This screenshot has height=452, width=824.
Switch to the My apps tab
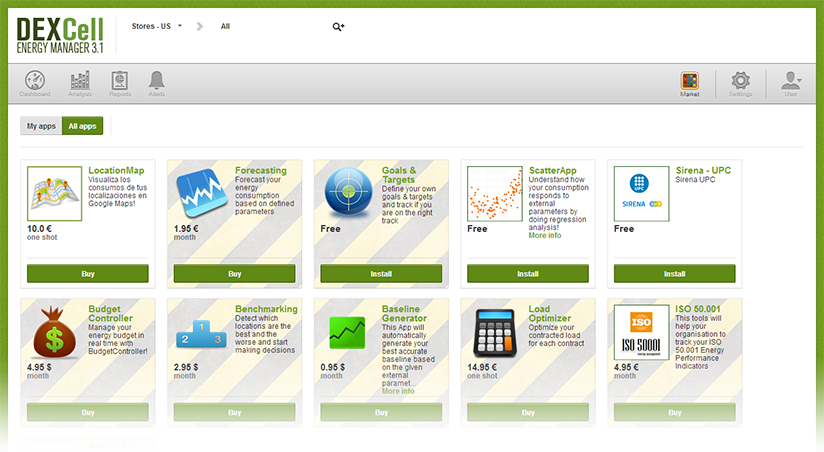(x=41, y=126)
